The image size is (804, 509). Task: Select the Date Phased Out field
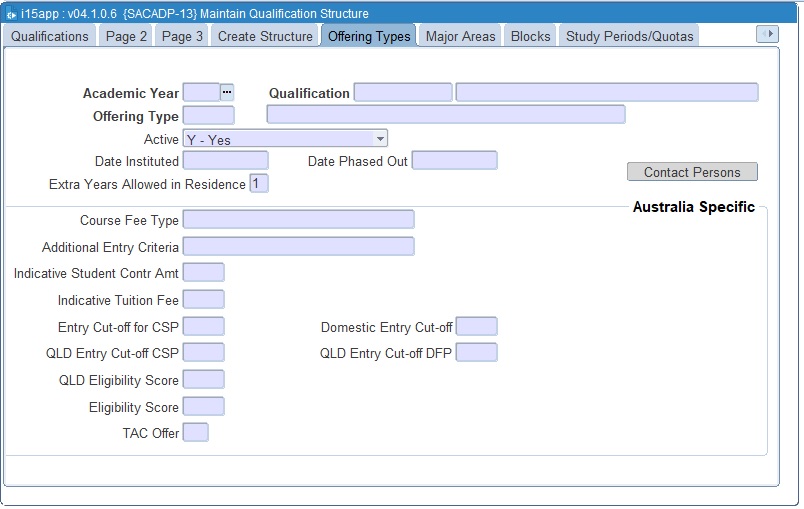pyautogui.click(x=454, y=160)
